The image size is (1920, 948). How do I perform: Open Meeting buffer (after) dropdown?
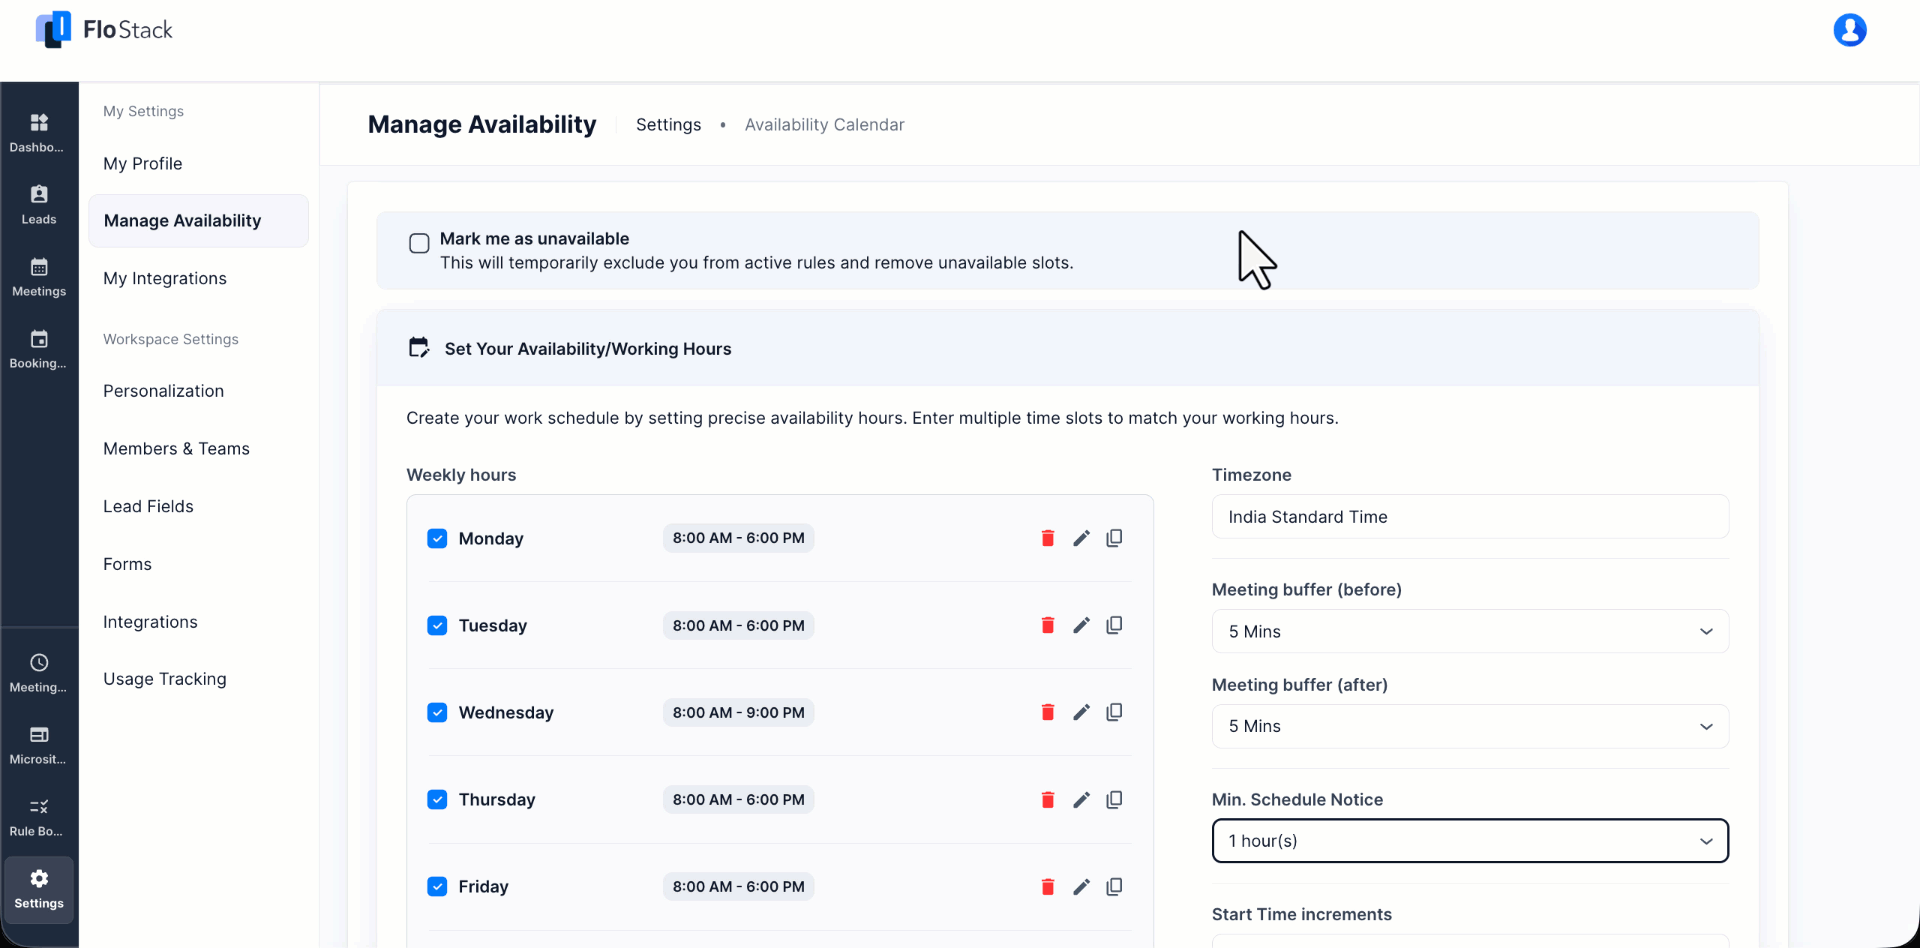click(x=1470, y=726)
